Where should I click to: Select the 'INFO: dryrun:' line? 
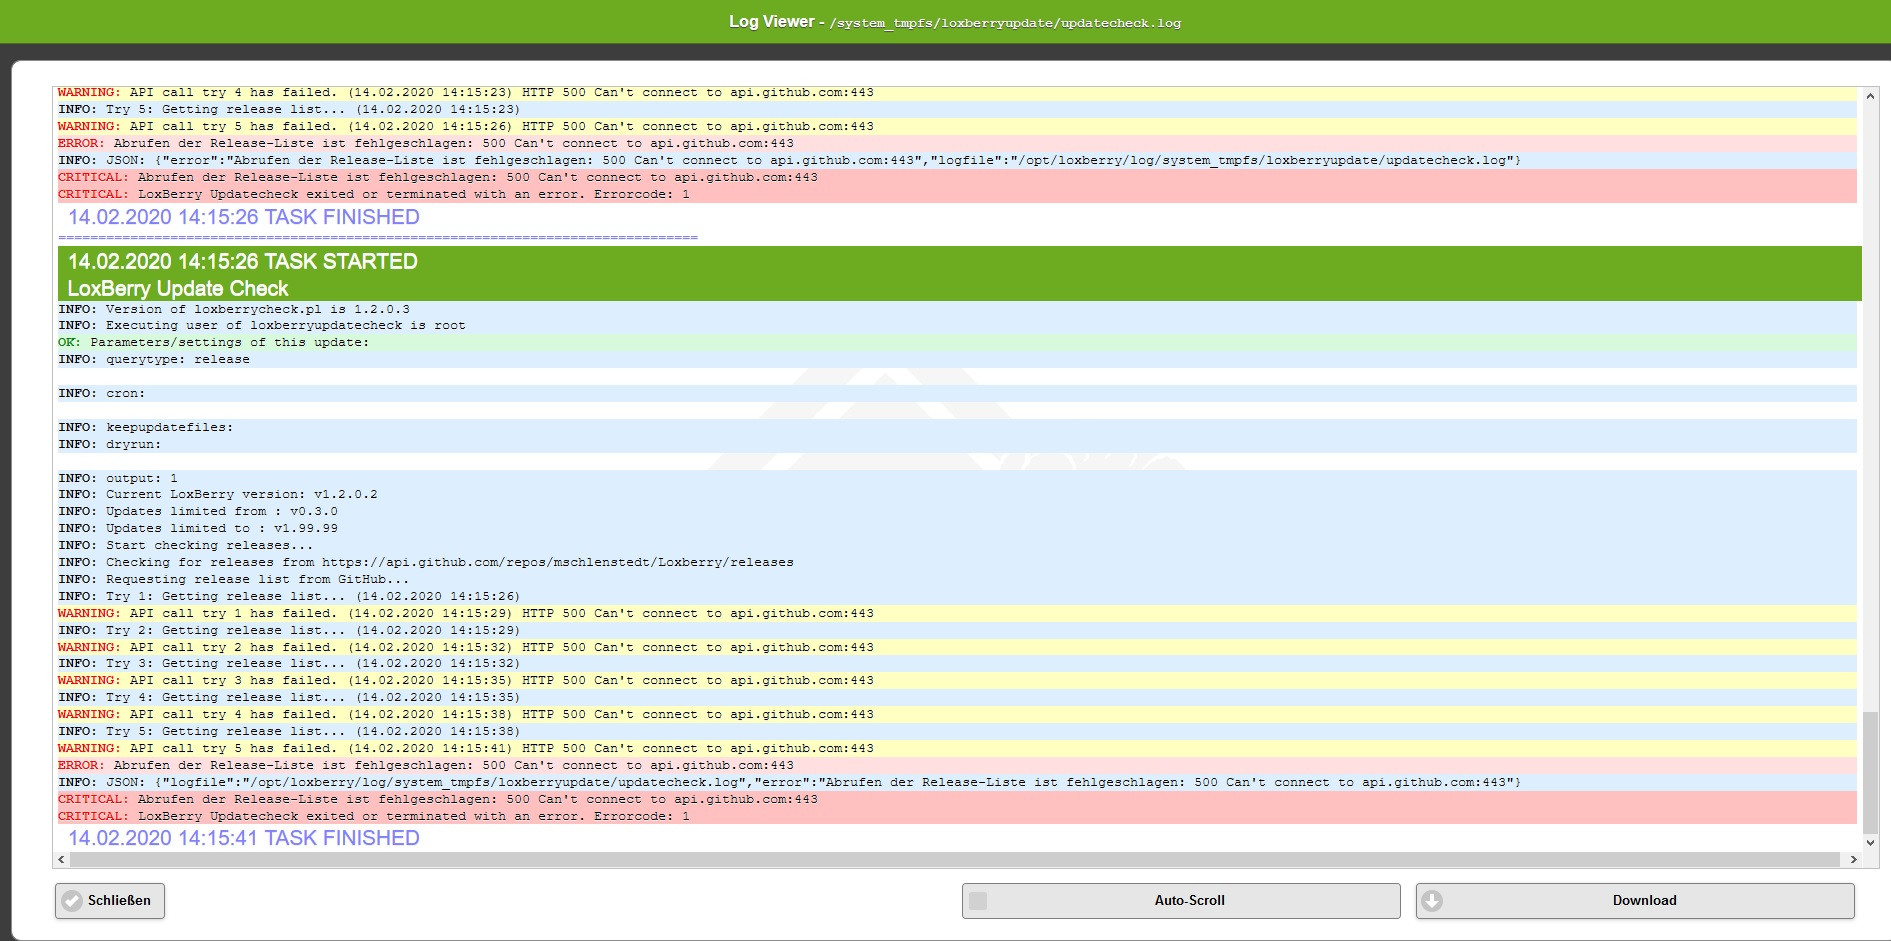(x=957, y=444)
